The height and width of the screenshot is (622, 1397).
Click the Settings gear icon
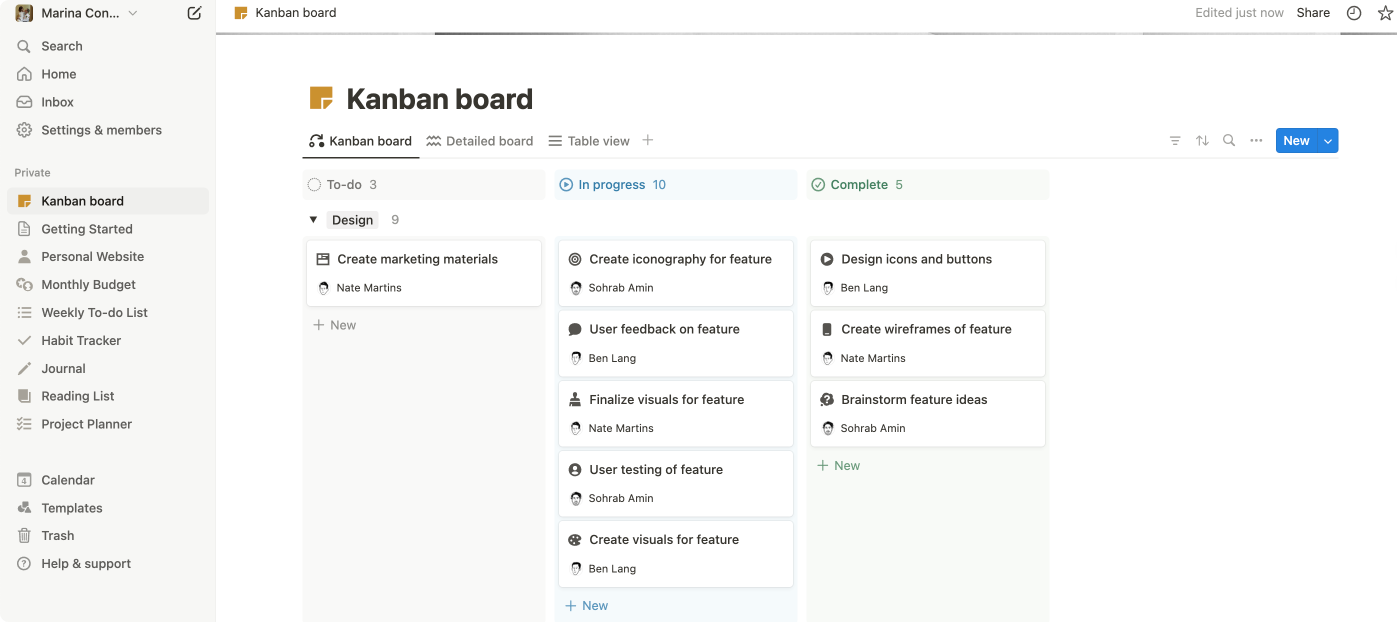[x=24, y=130]
